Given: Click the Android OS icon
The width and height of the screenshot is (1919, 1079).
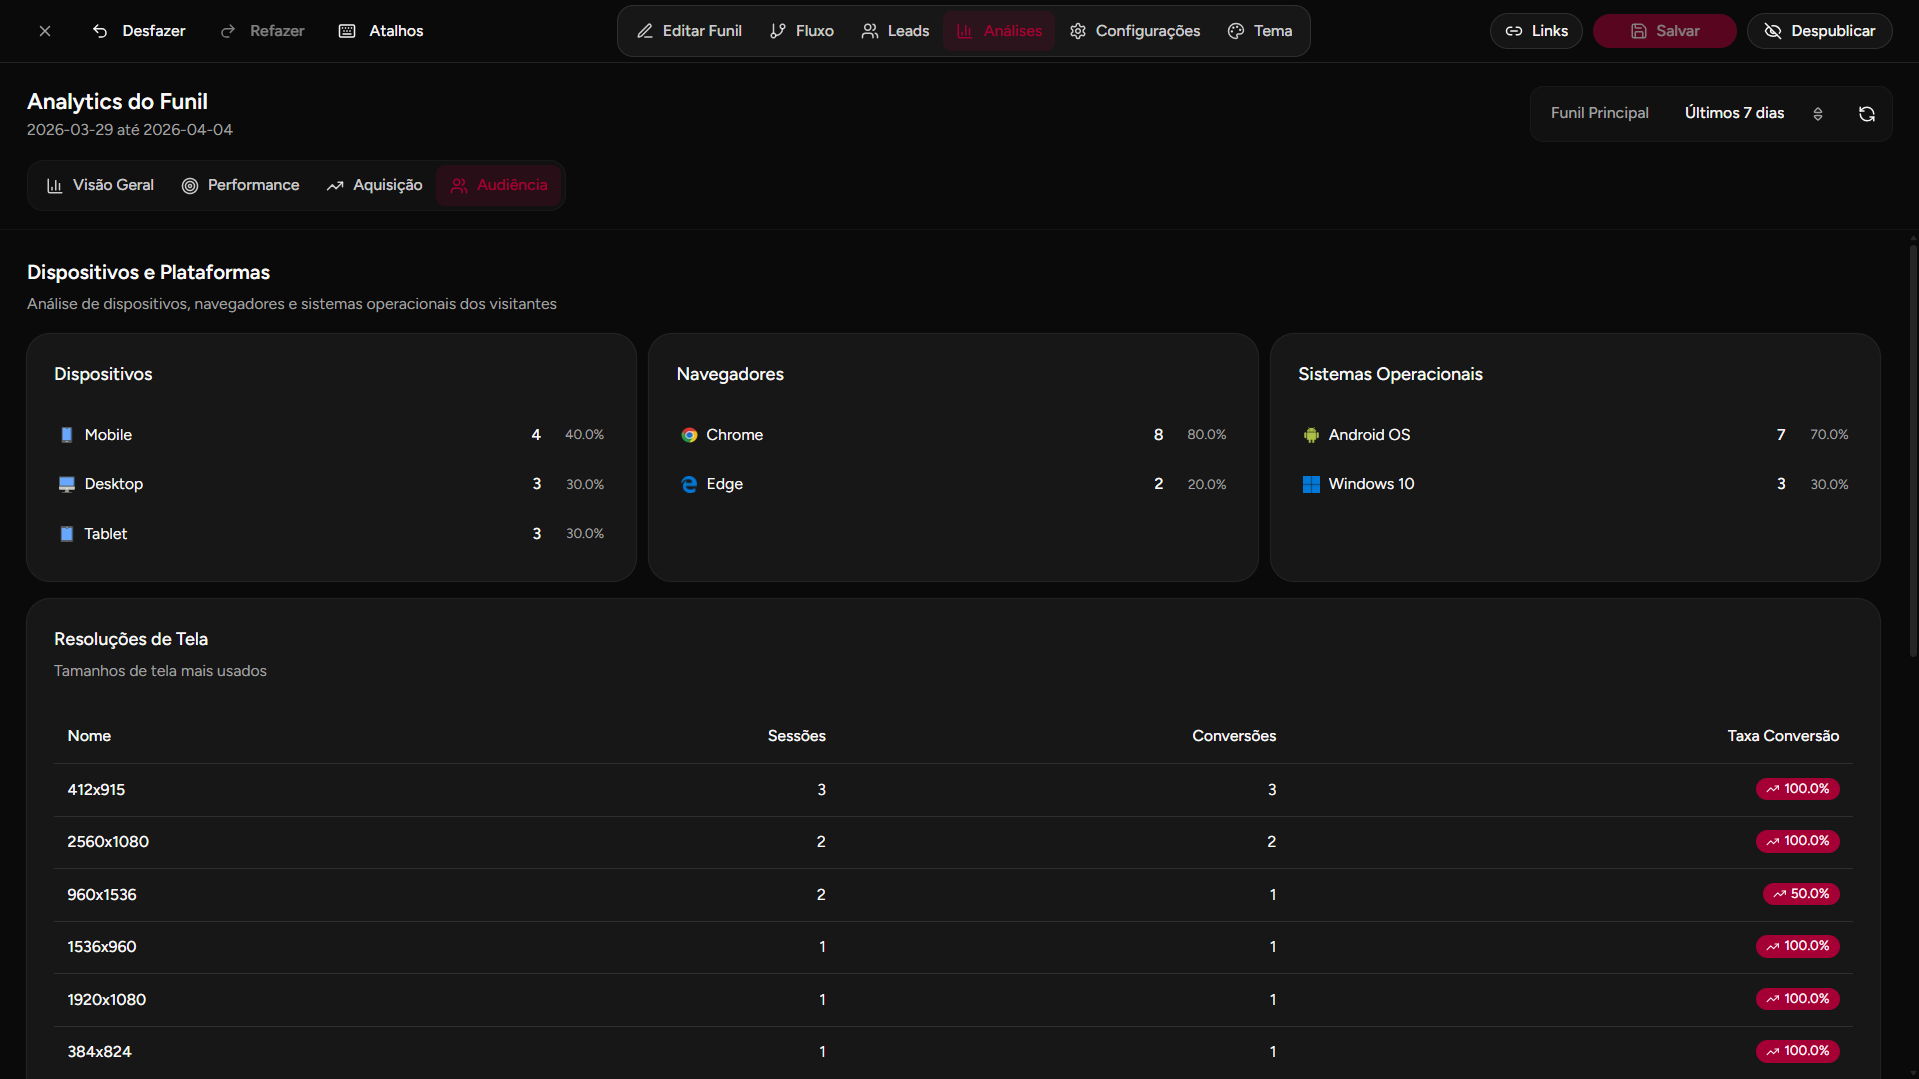Looking at the screenshot, I should point(1311,435).
